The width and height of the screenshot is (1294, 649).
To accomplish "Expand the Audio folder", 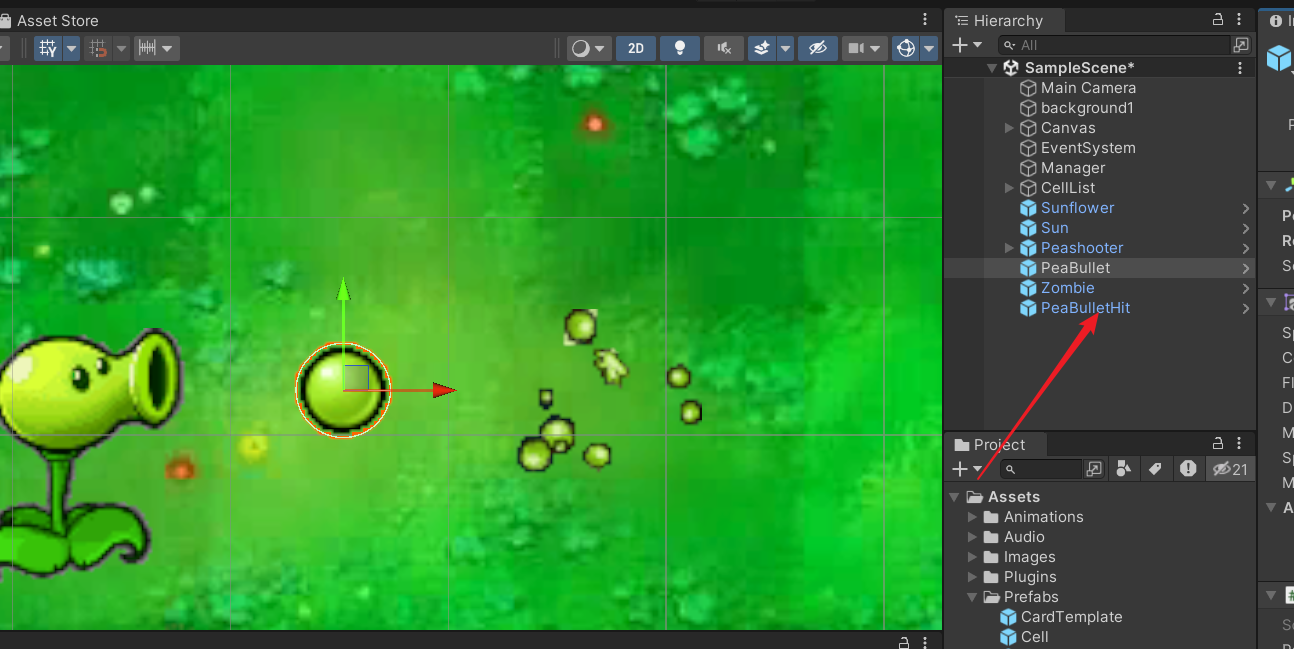I will (973, 537).
